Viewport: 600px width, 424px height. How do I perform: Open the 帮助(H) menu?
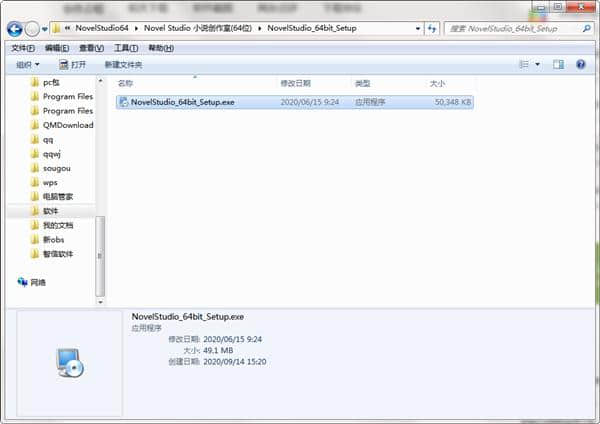(x=161, y=48)
